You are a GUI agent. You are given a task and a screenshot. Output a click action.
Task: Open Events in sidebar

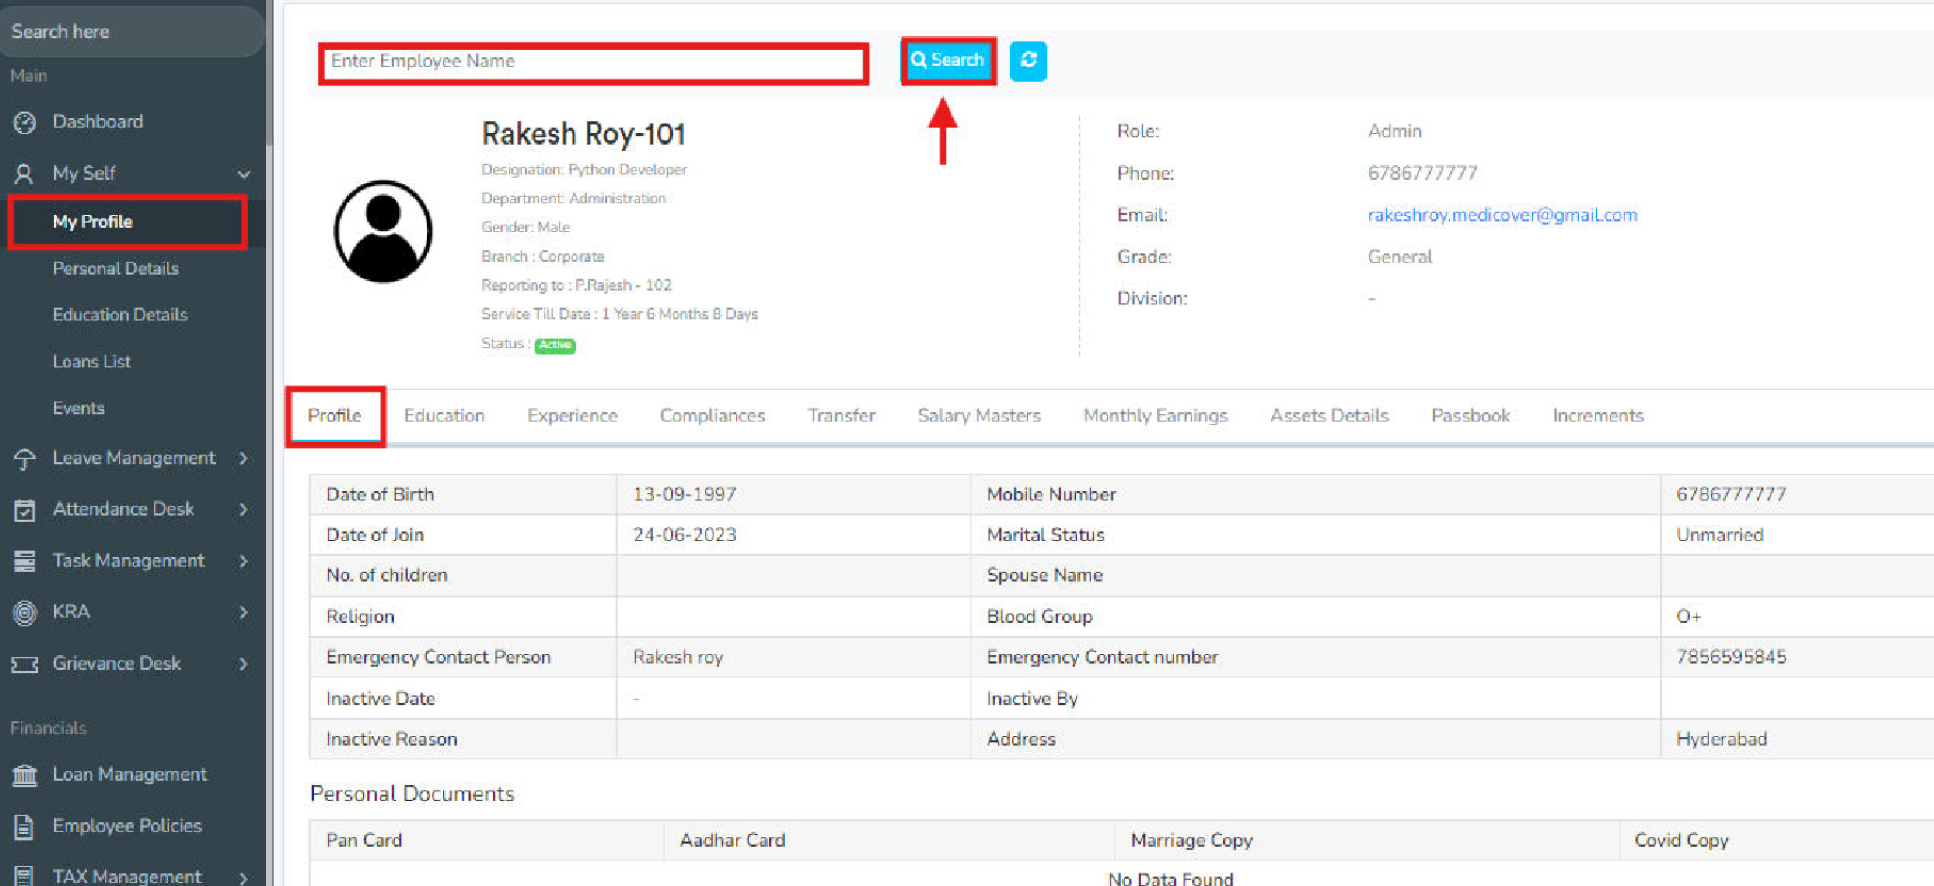pos(79,408)
